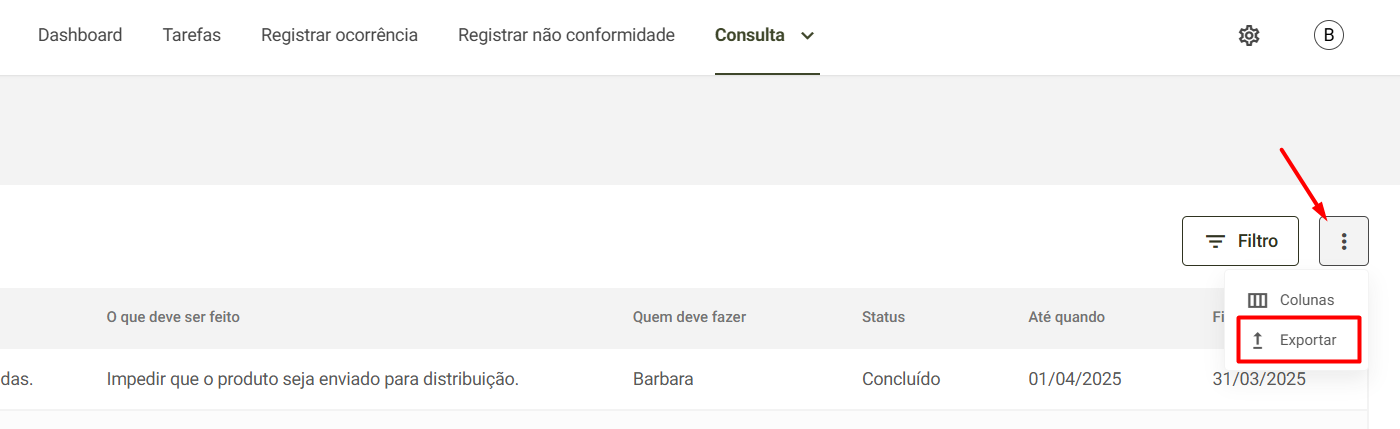The image size is (1400, 429).
Task: Click the 'Quem deve fazer' column header
Action: [689, 317]
